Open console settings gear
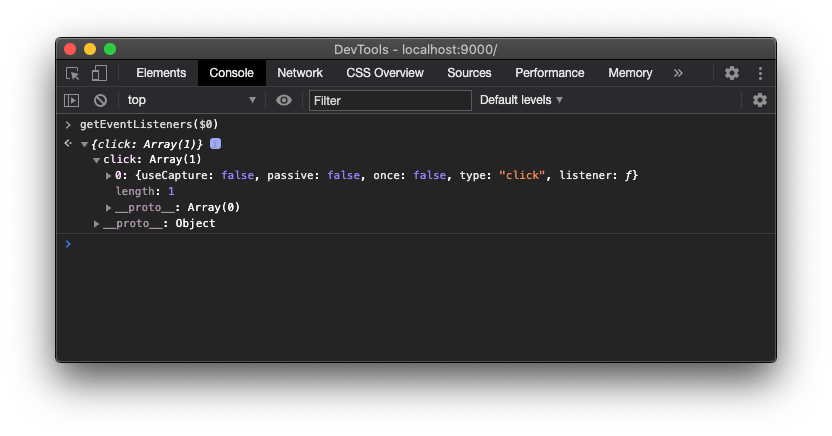This screenshot has height=436, width=832. click(760, 100)
